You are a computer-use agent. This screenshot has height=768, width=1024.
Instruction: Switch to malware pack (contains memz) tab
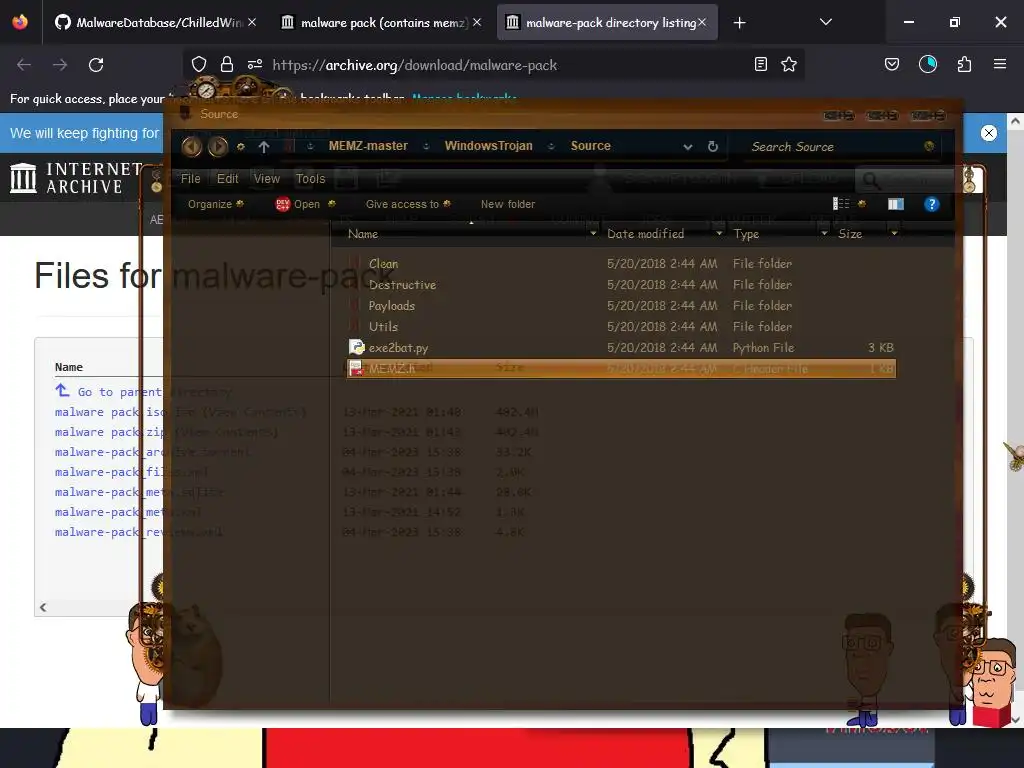coord(381,22)
